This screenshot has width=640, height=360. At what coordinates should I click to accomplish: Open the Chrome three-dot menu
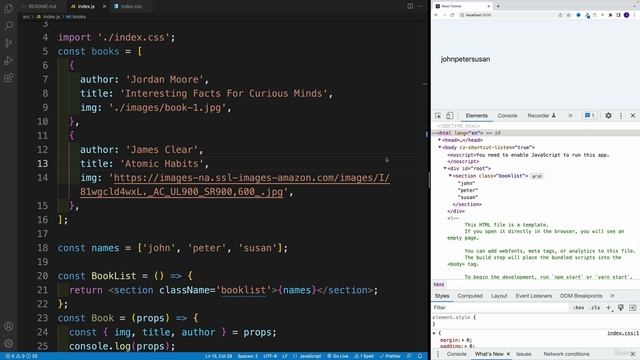(635, 15)
